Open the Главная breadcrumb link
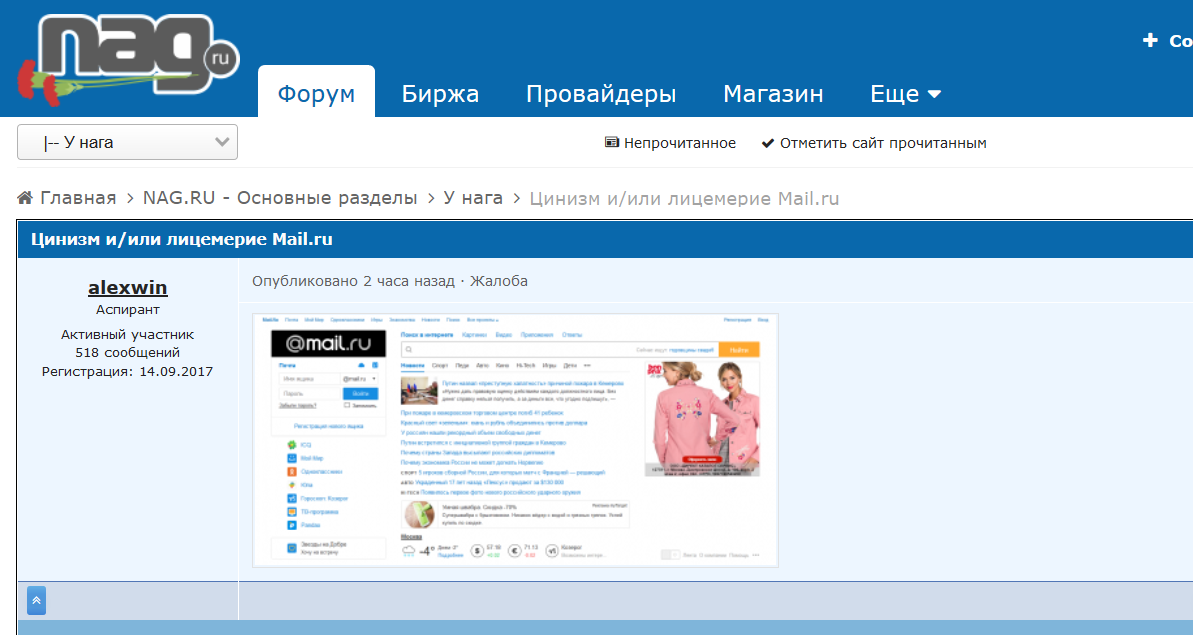 pos(78,198)
